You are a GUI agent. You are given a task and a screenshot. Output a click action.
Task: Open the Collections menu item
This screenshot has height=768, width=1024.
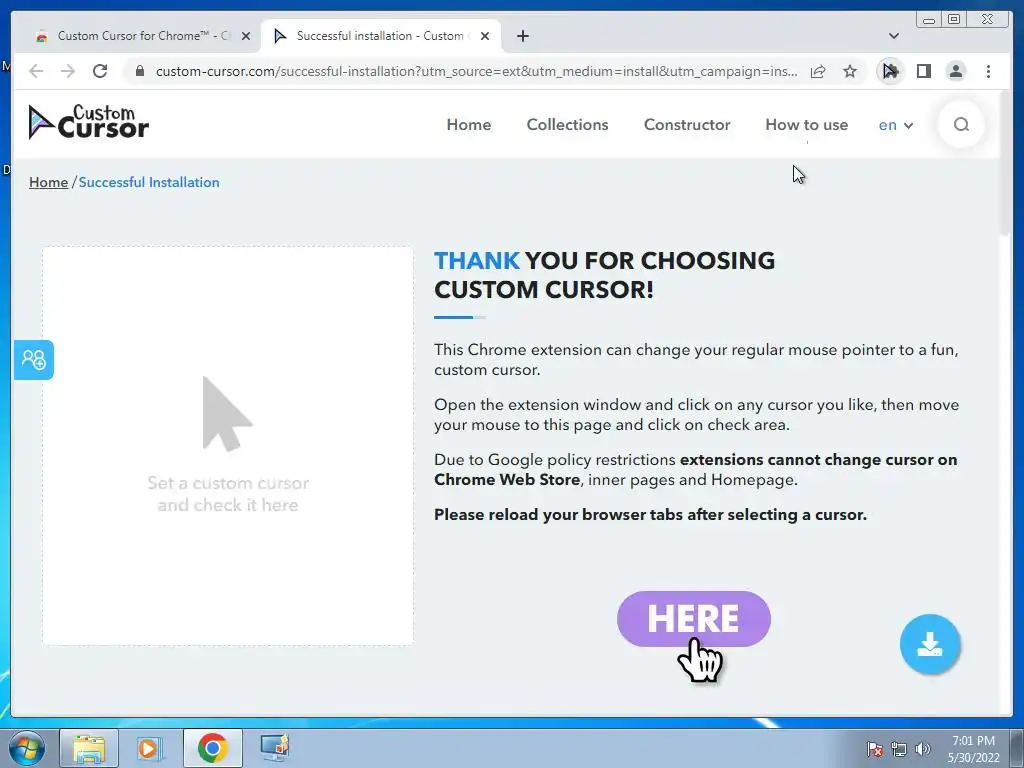(x=567, y=125)
